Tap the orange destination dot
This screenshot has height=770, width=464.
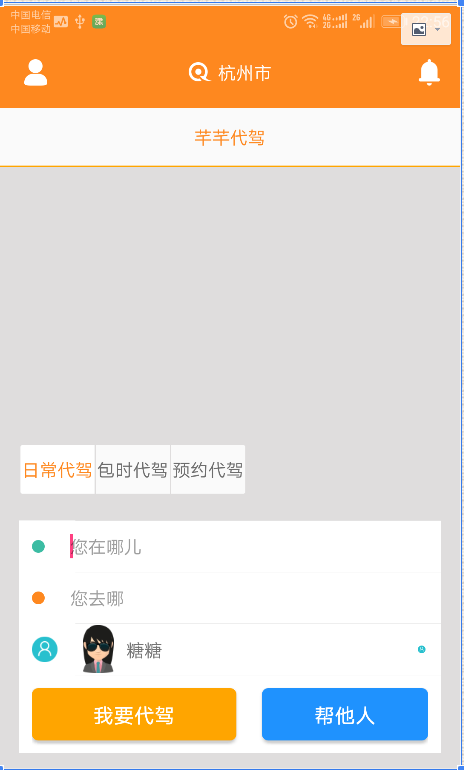tap(38, 598)
